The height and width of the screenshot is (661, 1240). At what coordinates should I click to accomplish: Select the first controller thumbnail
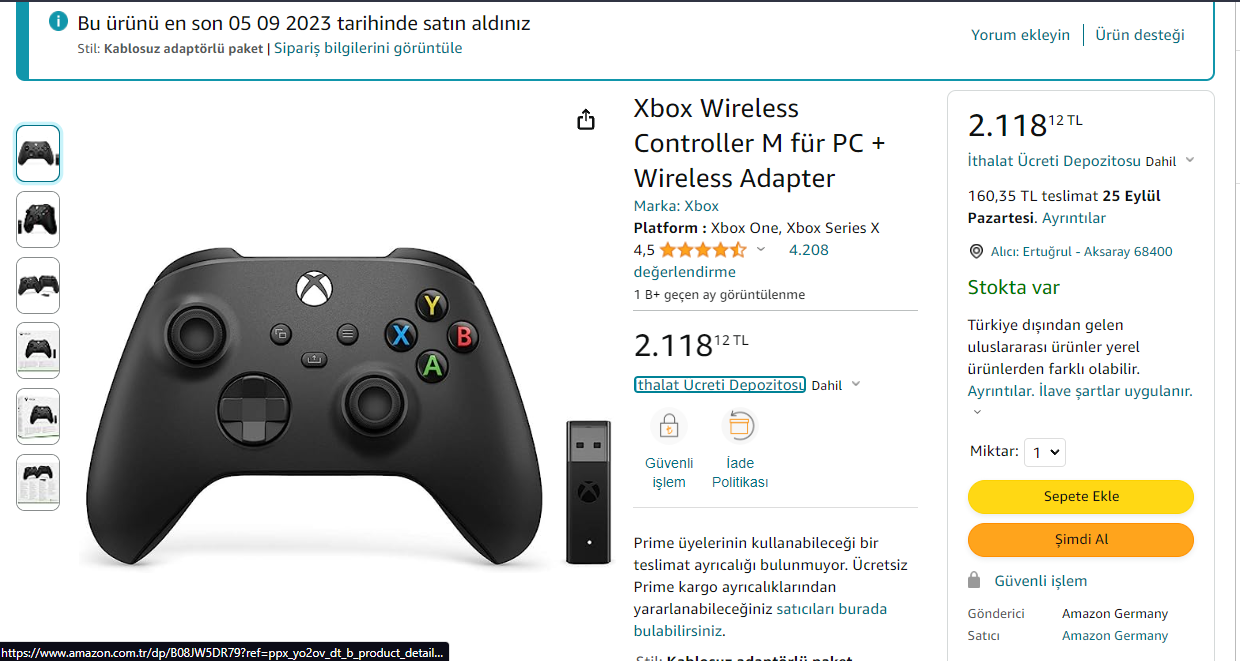(x=38, y=153)
